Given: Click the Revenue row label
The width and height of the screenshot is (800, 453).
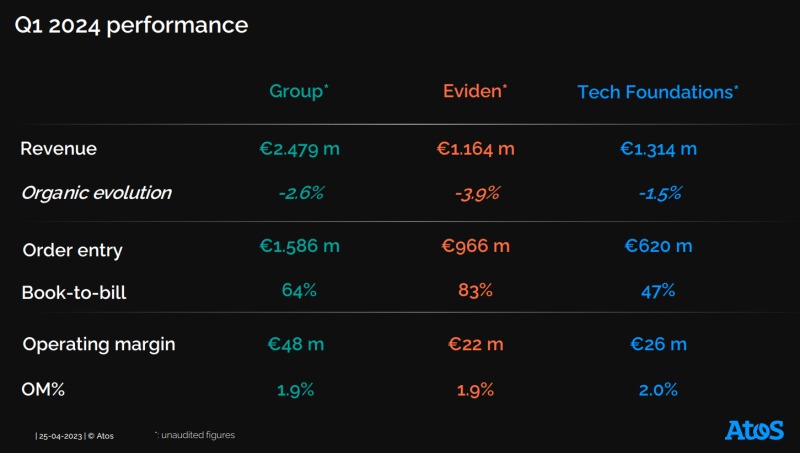Looking at the screenshot, I should pyautogui.click(x=59, y=149).
